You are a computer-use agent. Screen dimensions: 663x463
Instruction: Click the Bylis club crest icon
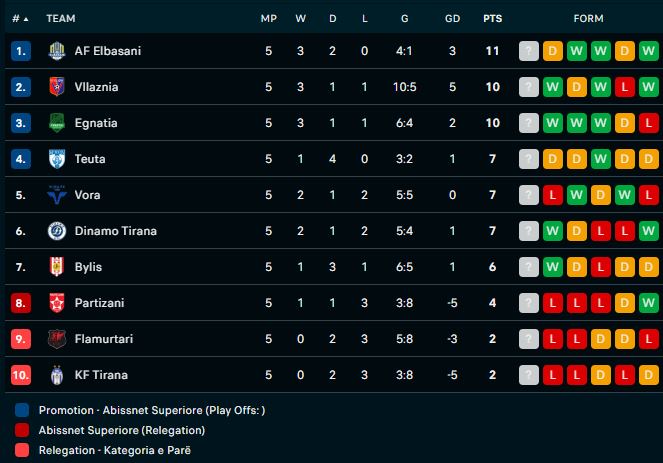tap(56, 267)
